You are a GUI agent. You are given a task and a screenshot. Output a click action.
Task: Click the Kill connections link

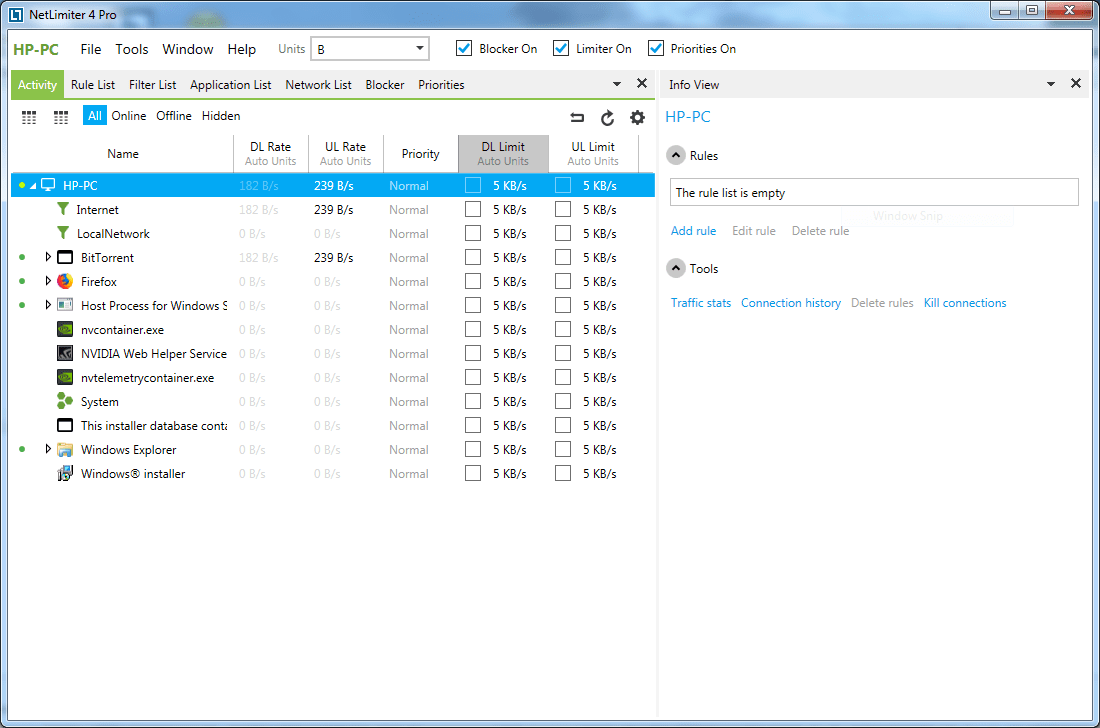pos(965,303)
